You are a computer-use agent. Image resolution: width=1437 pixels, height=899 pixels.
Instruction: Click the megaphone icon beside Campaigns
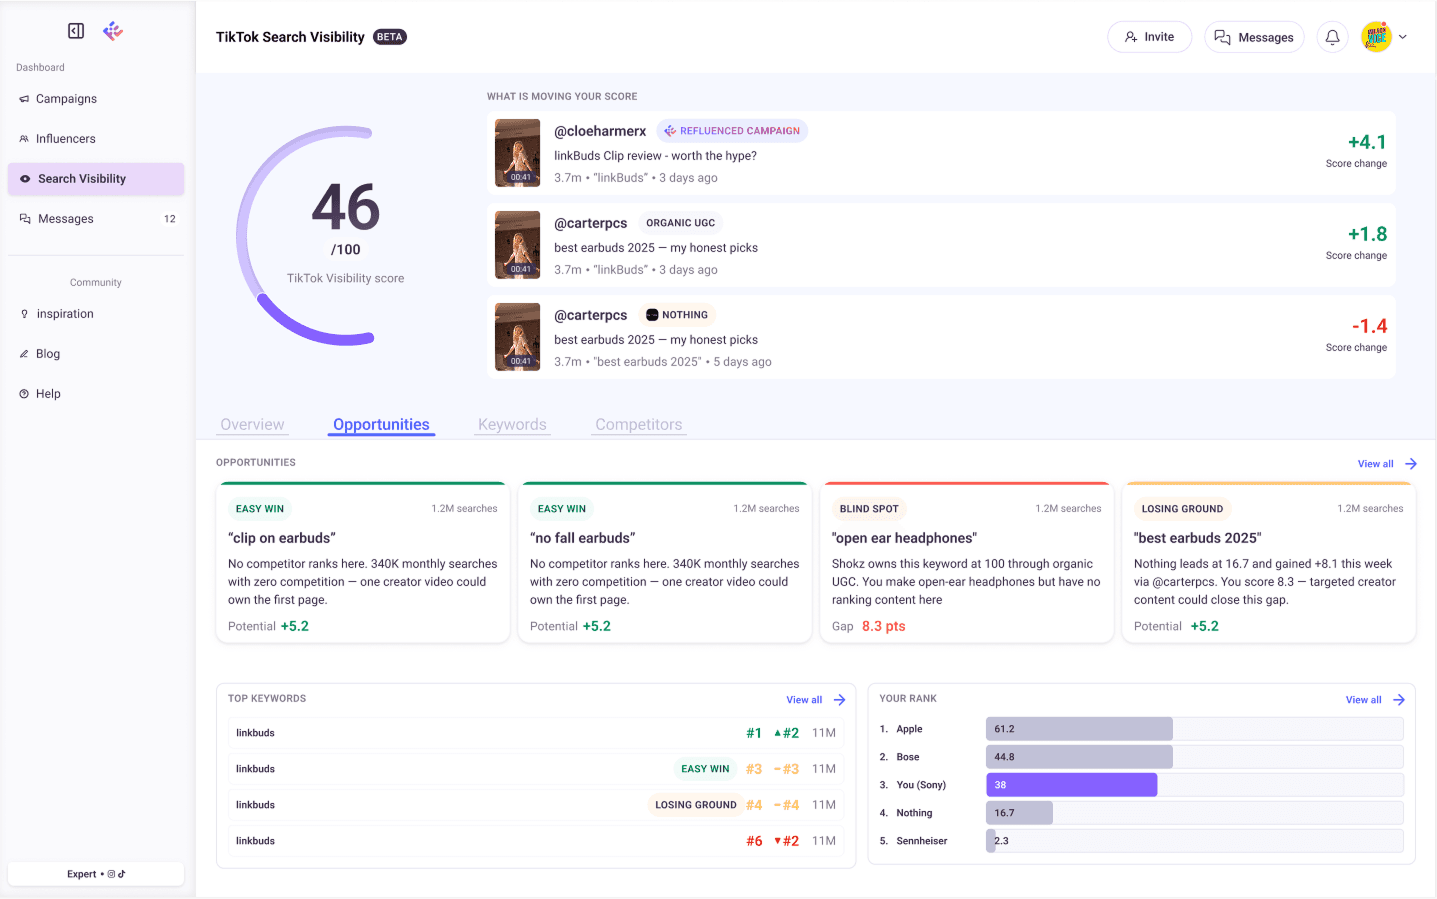tap(24, 99)
